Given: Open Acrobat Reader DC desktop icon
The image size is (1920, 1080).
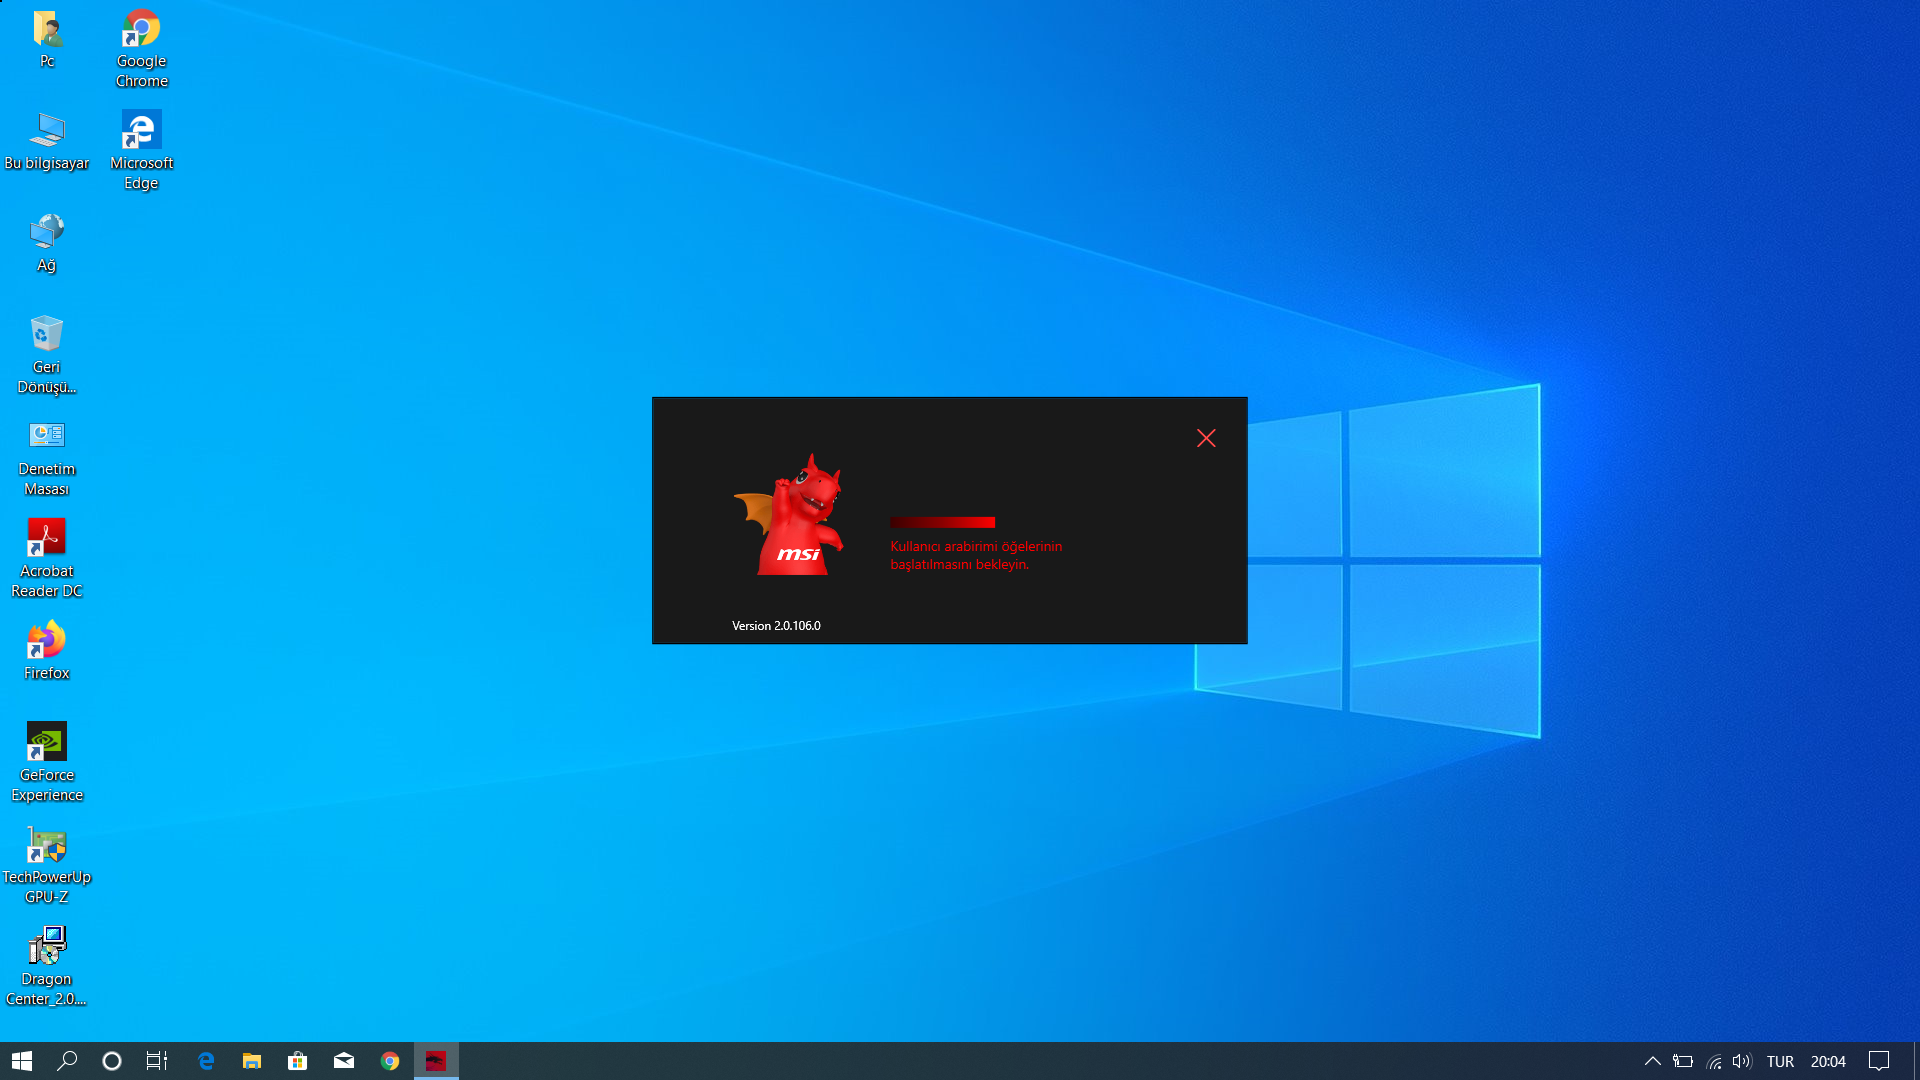Looking at the screenshot, I should click(x=47, y=538).
